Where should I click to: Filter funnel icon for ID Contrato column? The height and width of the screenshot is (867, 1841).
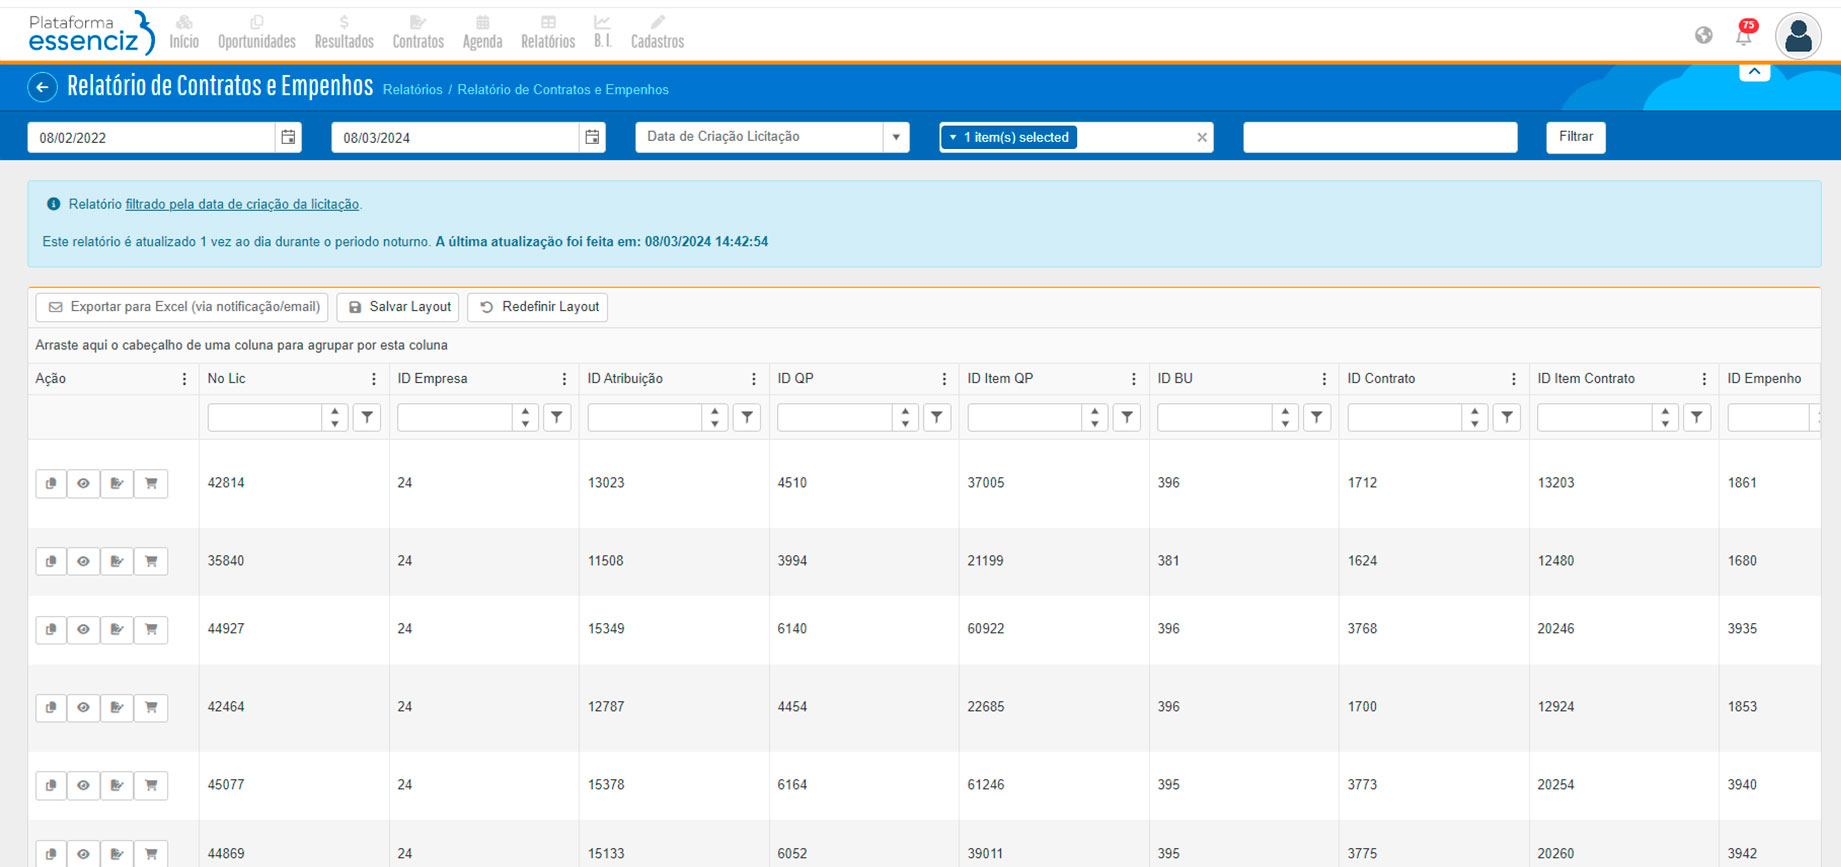click(x=1507, y=417)
